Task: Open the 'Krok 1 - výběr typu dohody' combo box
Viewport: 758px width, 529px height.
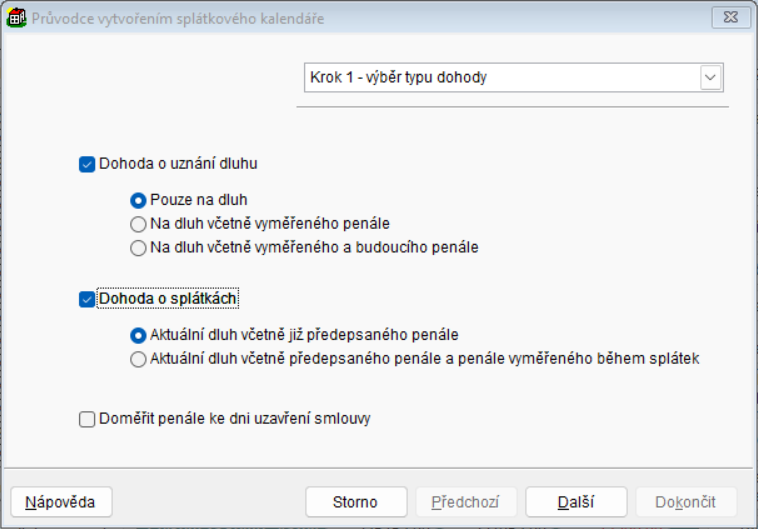Action: [x=500, y=77]
